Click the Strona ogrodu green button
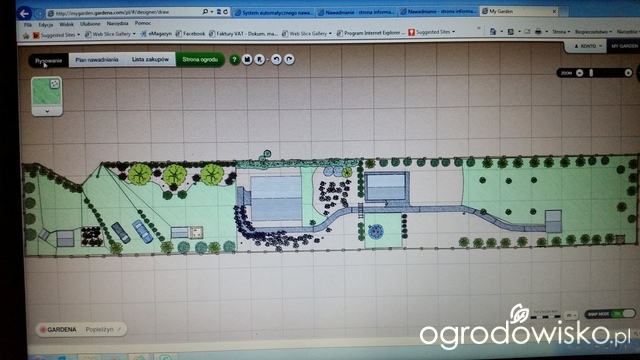This screenshot has width=640, height=360. point(200,60)
